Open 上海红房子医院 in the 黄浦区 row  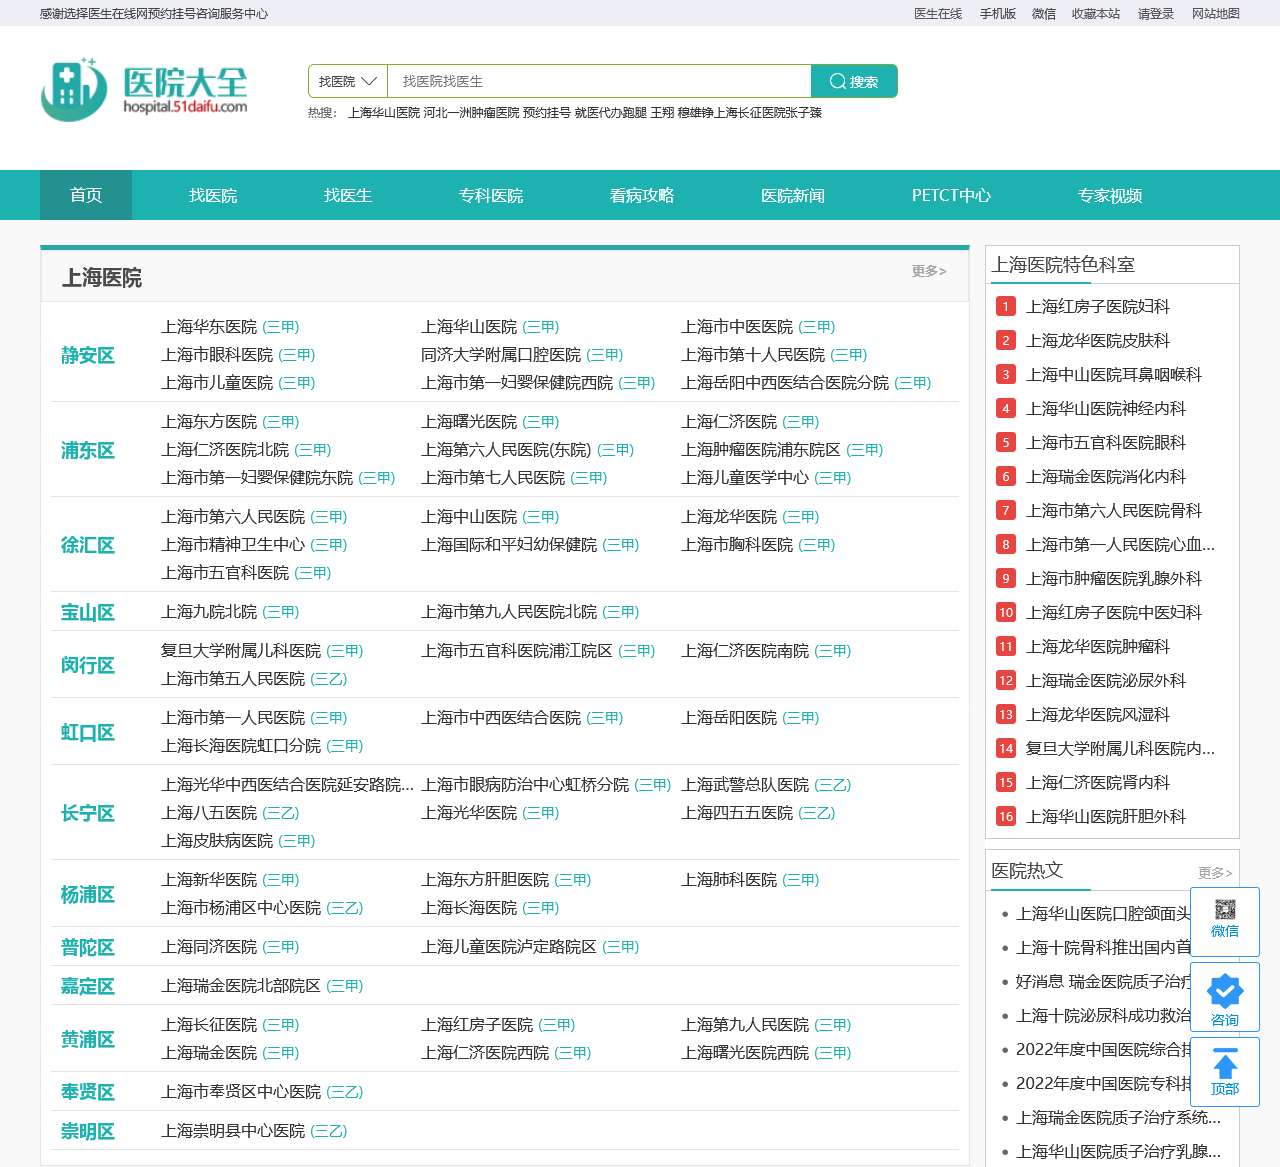click(x=477, y=1025)
